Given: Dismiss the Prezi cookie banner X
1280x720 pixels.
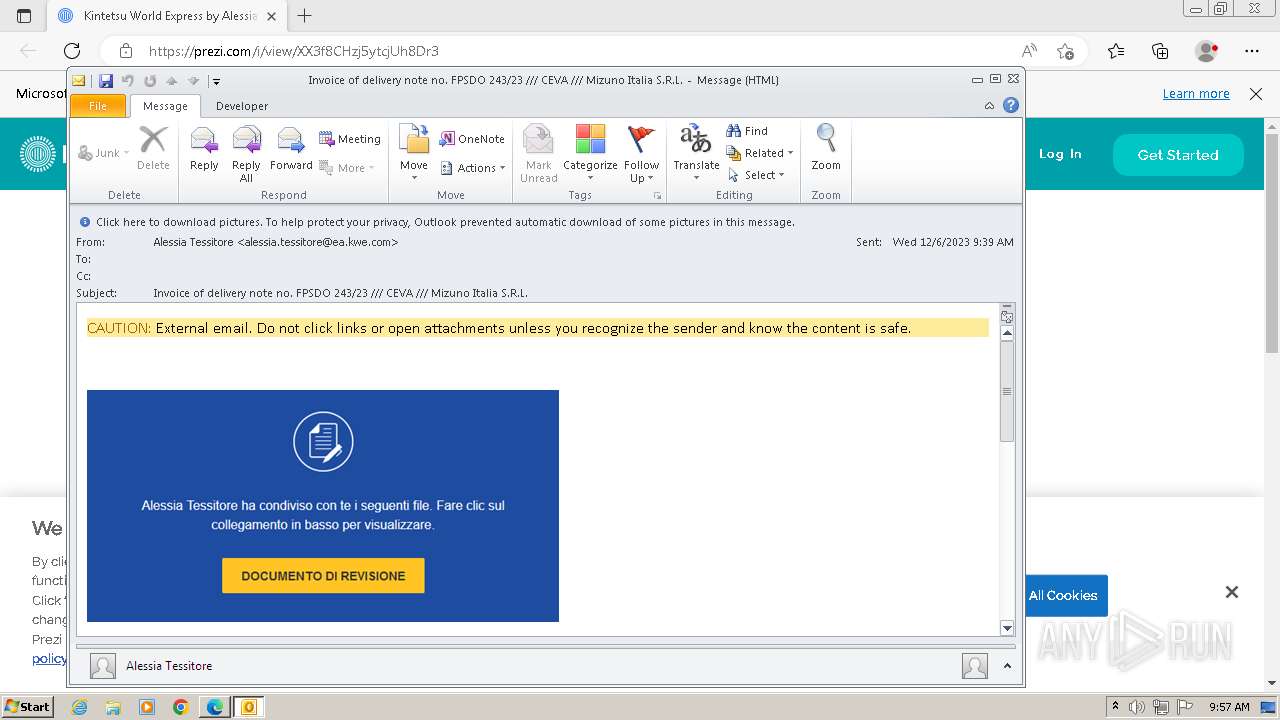Looking at the screenshot, I should 1232,592.
